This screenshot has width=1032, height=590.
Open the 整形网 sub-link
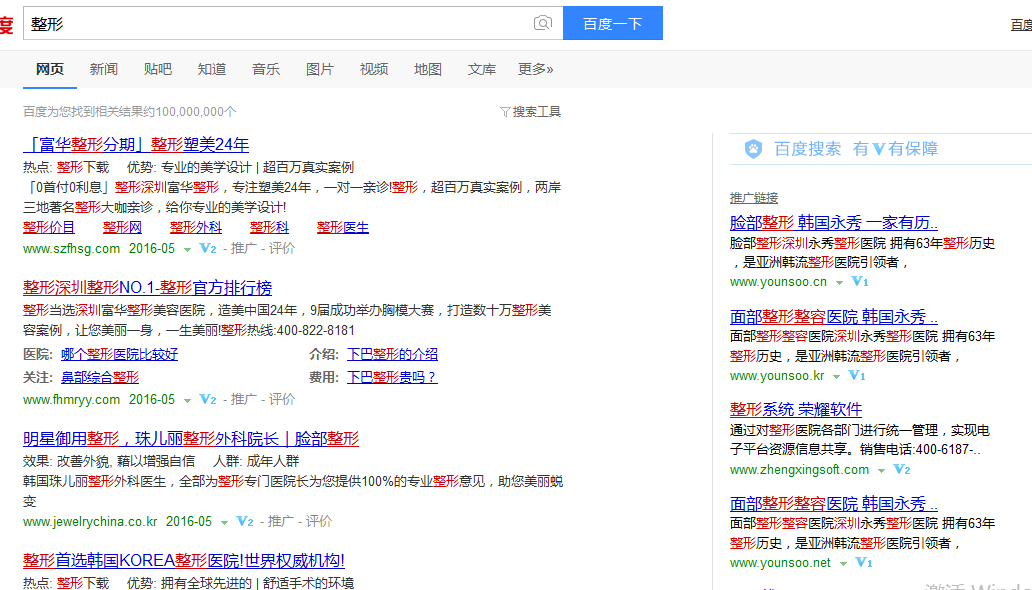pos(122,227)
